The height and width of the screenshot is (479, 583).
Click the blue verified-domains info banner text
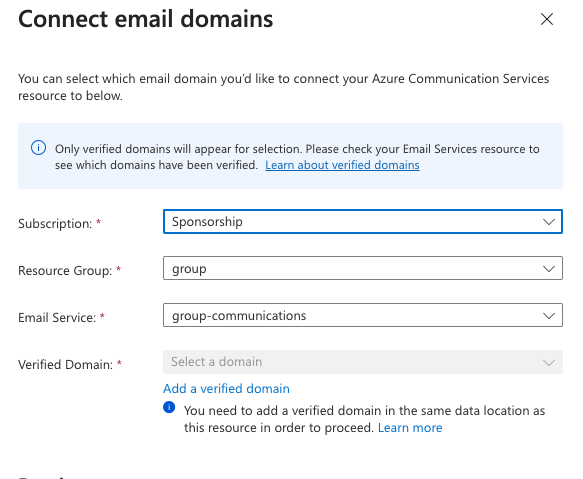(297, 157)
